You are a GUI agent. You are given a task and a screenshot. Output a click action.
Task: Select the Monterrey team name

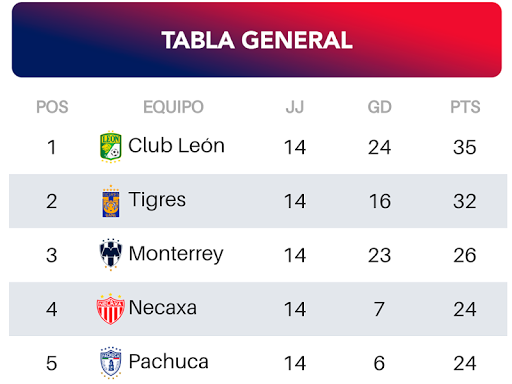176,255
